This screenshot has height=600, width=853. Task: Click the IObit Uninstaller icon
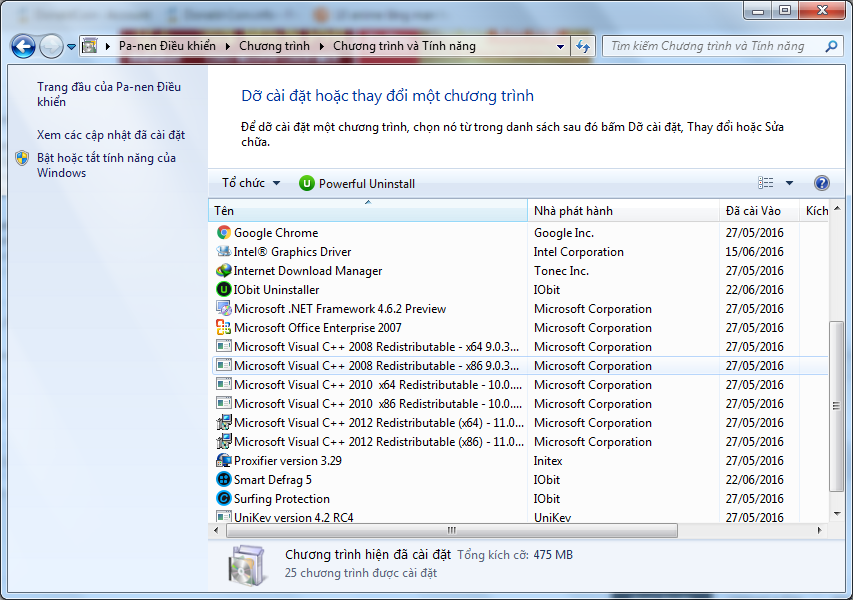point(224,289)
